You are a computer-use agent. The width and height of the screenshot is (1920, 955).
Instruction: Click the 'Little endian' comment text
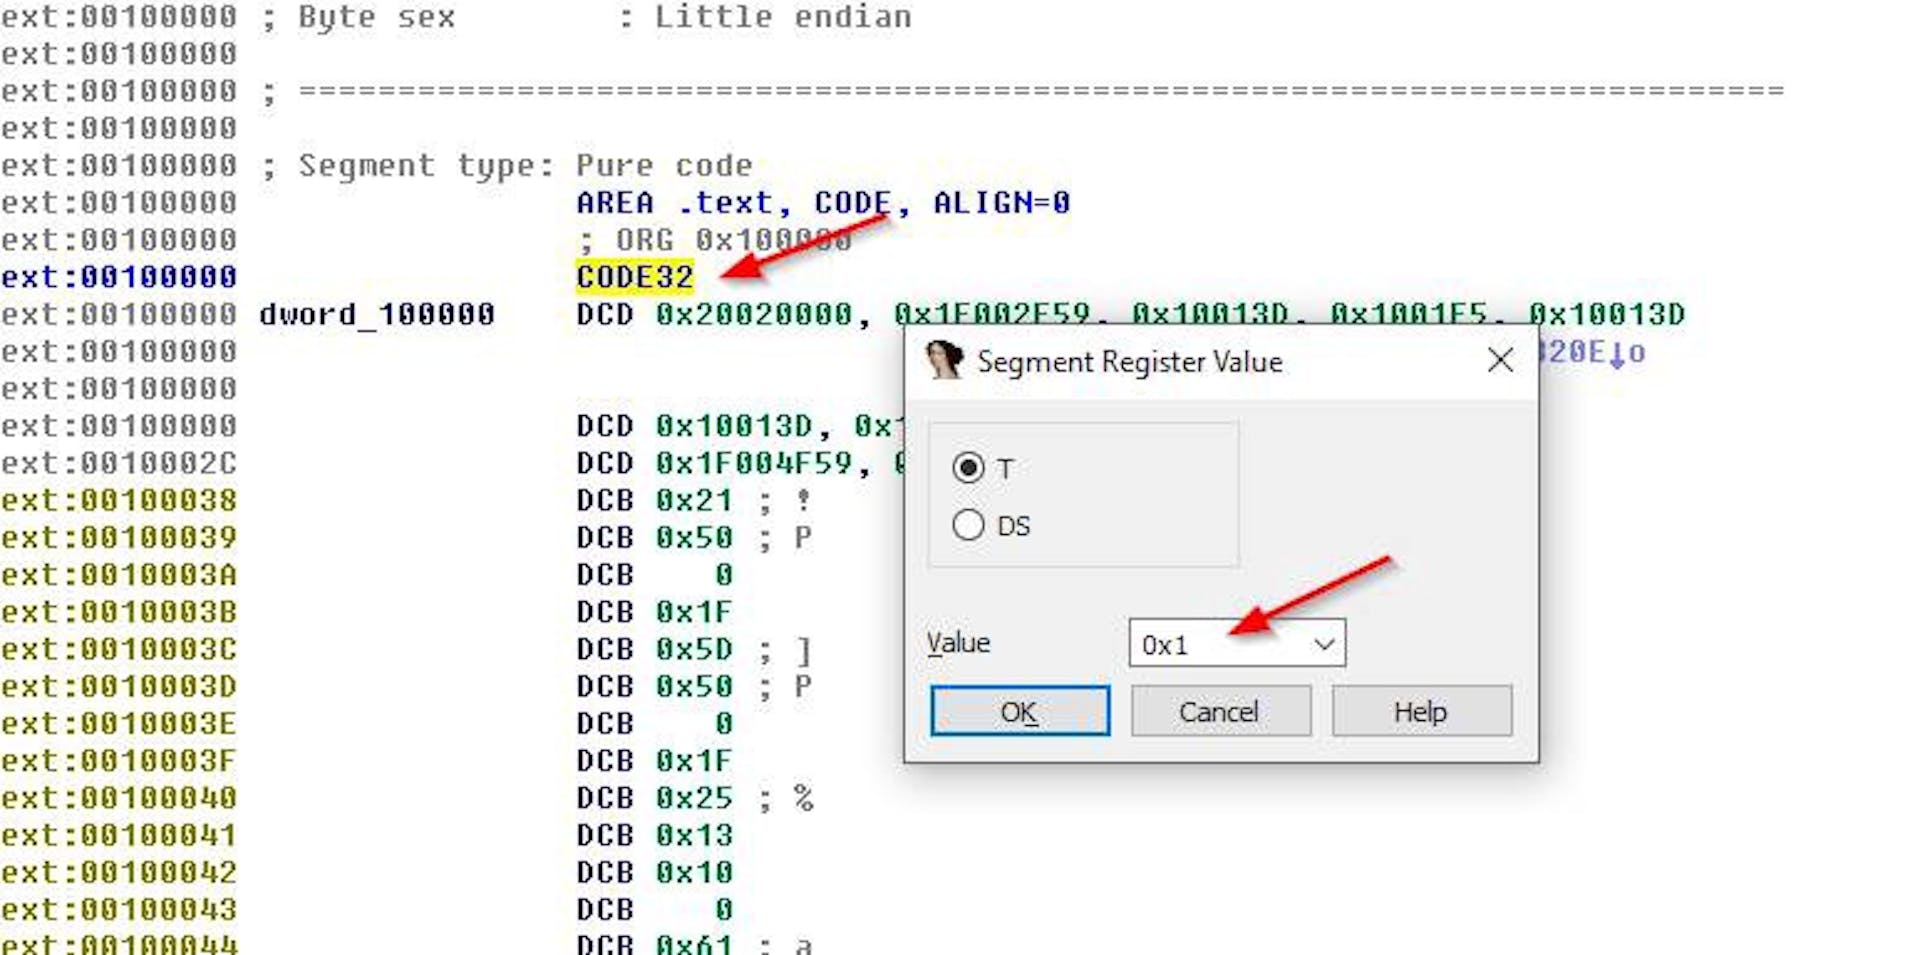coord(782,17)
